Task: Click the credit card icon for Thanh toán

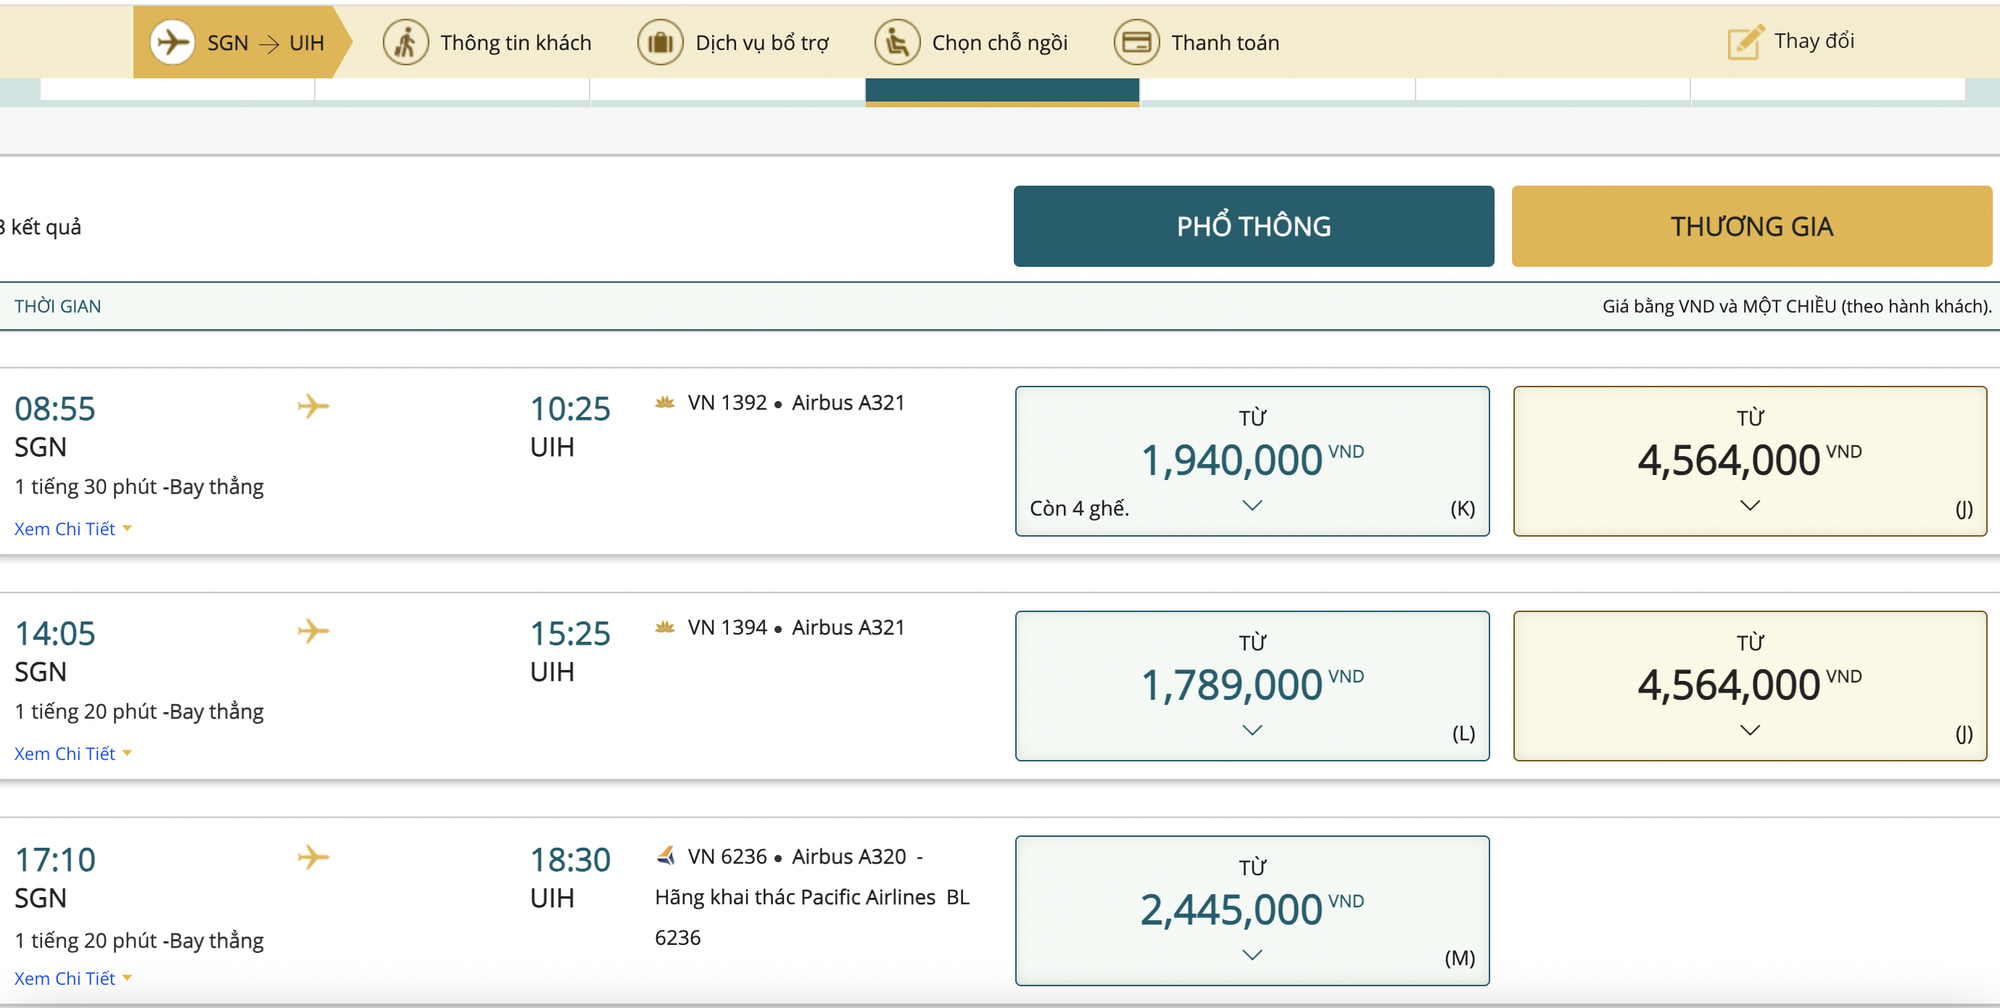Action: point(1136,43)
